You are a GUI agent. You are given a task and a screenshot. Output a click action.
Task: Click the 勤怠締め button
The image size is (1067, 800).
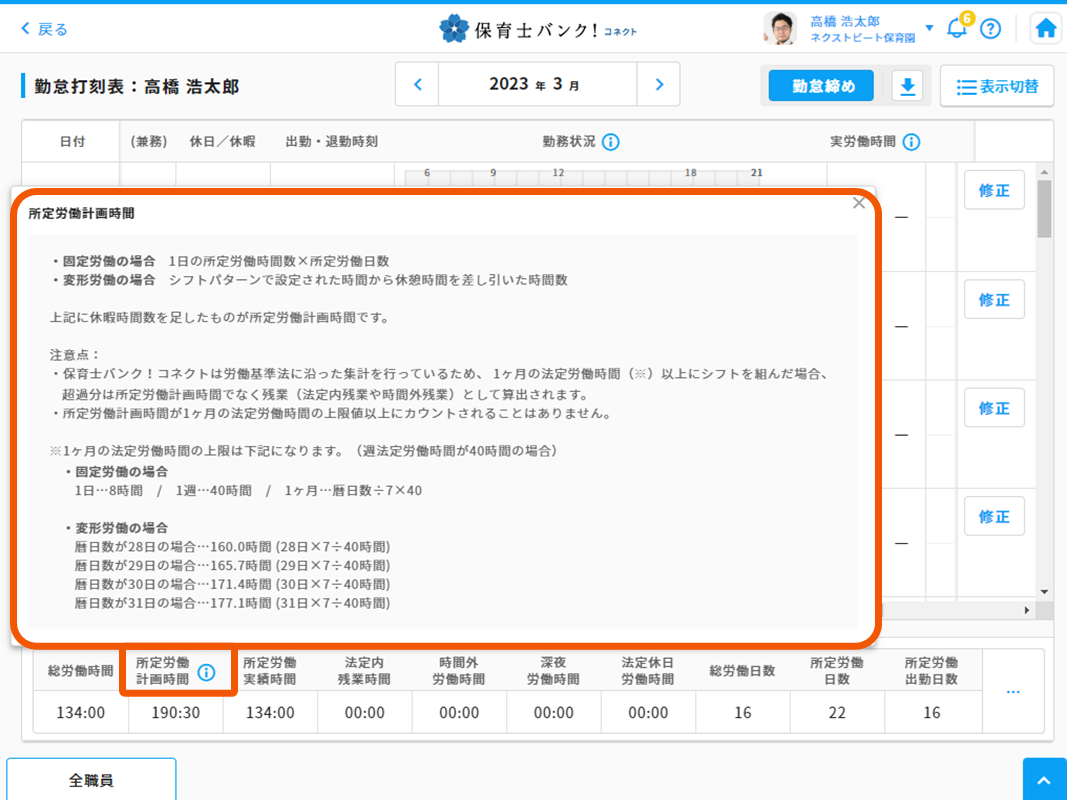(823, 86)
